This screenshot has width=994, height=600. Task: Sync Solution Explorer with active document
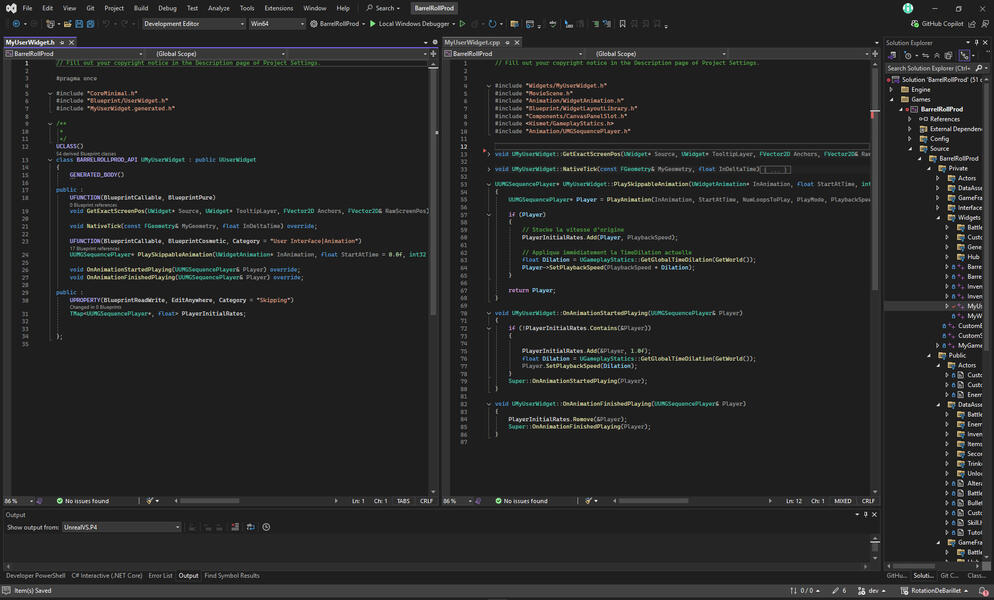tap(926, 56)
